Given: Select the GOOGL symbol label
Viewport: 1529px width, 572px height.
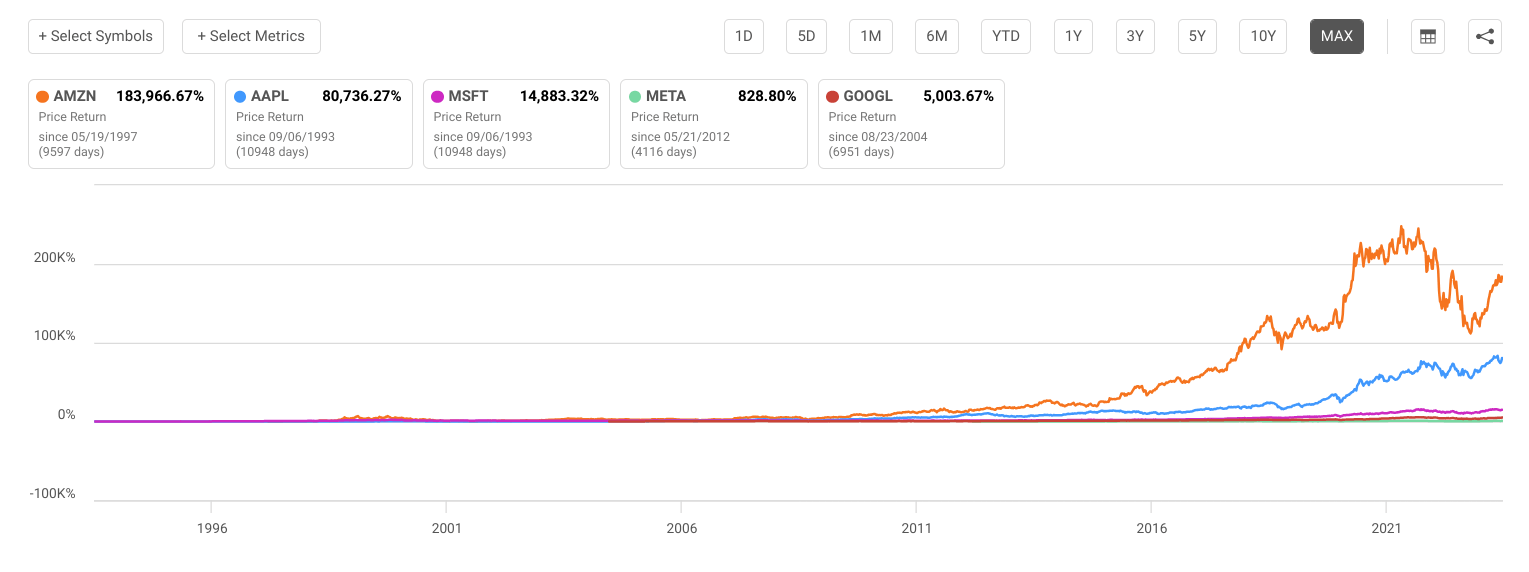Looking at the screenshot, I should (x=868, y=97).
